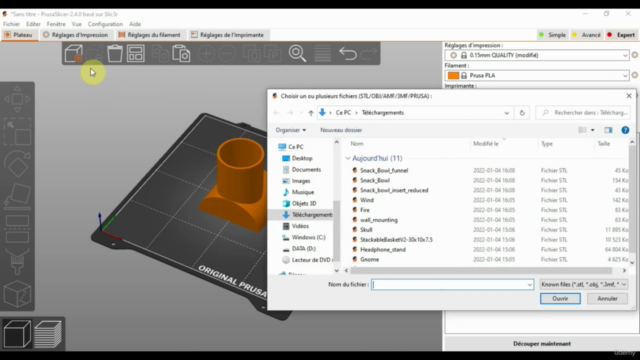Image resolution: width=640 pixels, height=360 pixels.
Task: Open the Organiser dropdown in file dialog
Action: [x=291, y=130]
